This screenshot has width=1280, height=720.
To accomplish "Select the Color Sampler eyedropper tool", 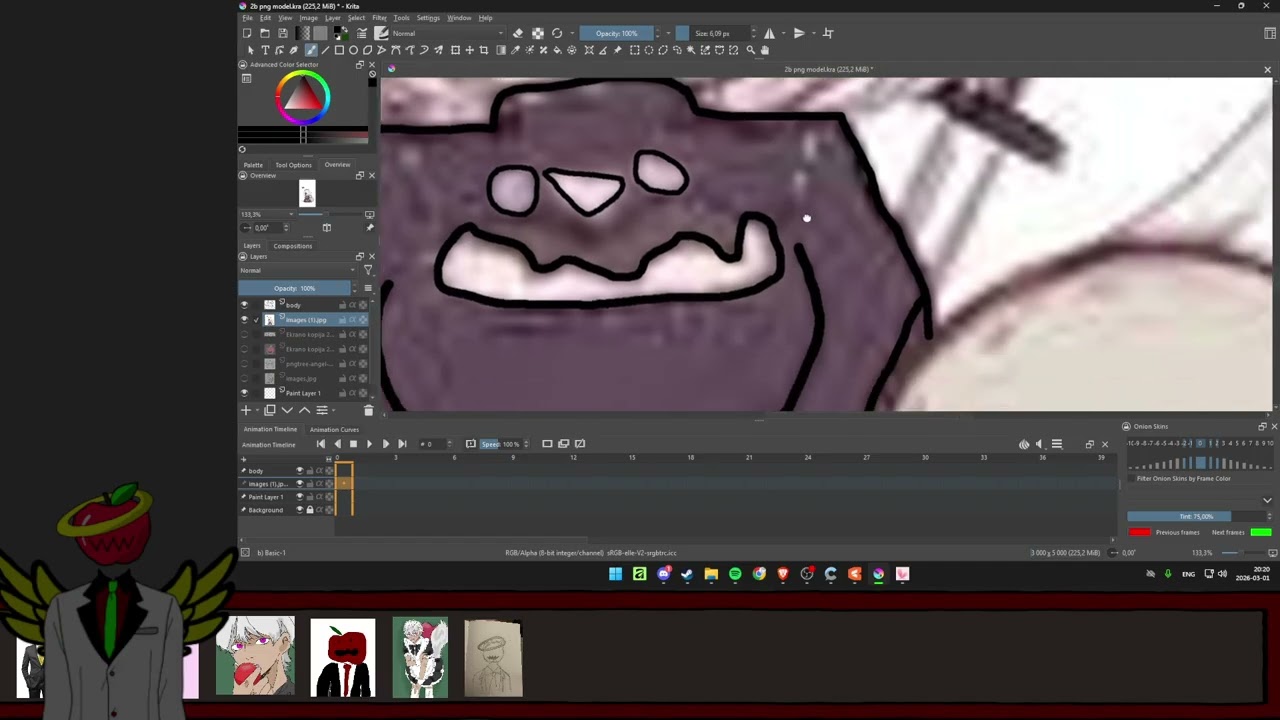I will pyautogui.click(x=515, y=50).
